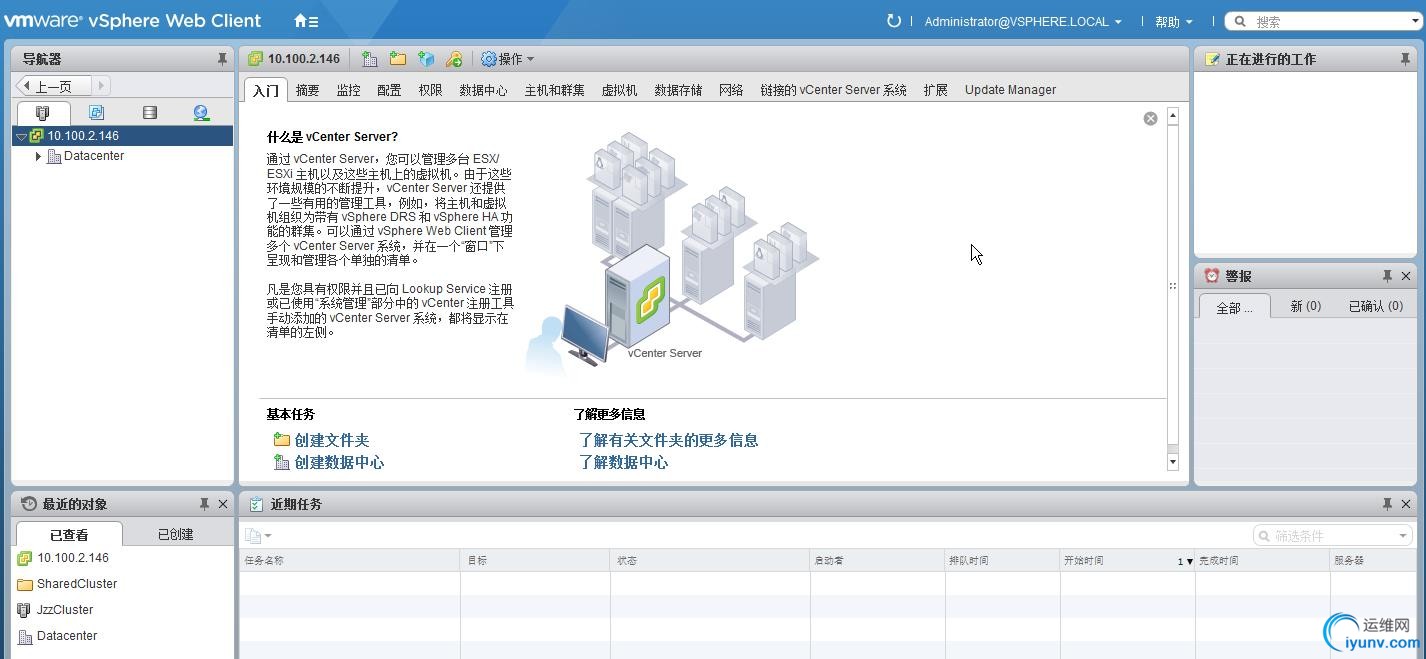Viewport: 1426px width, 659px height.
Task: Go back with the 上一页 button
Action: 54,87
